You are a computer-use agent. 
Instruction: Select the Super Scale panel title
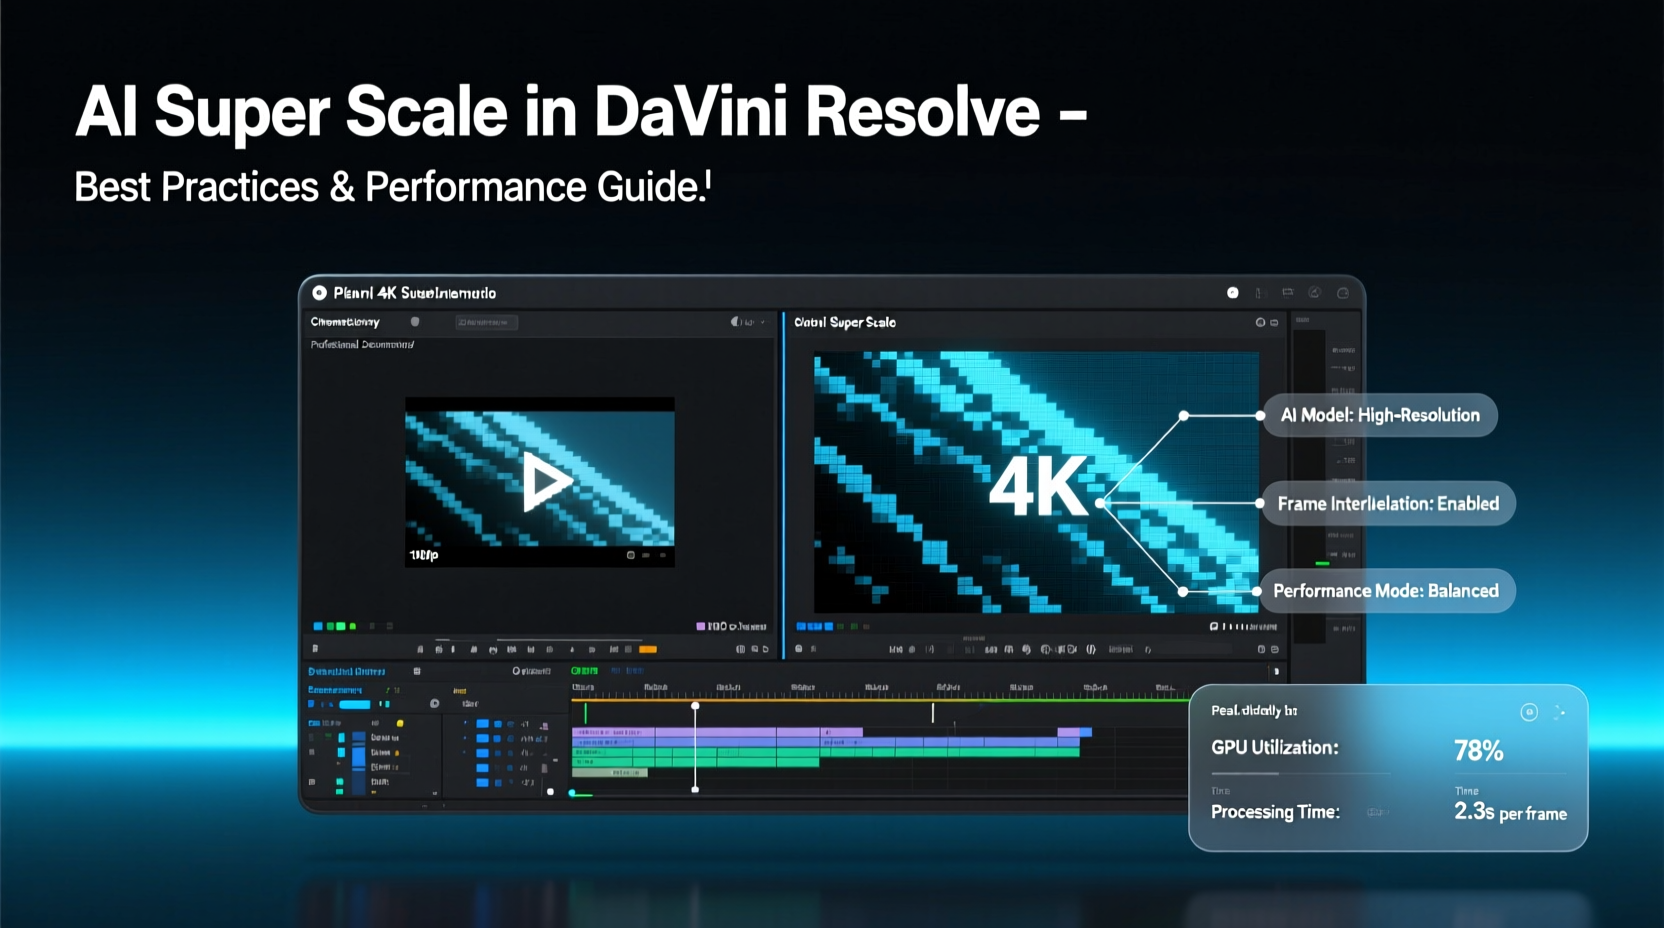coord(845,322)
